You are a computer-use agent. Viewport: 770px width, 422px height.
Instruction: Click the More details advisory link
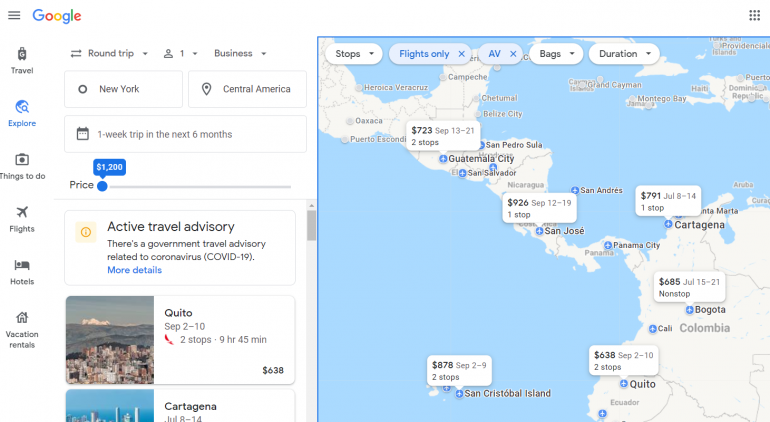click(134, 270)
